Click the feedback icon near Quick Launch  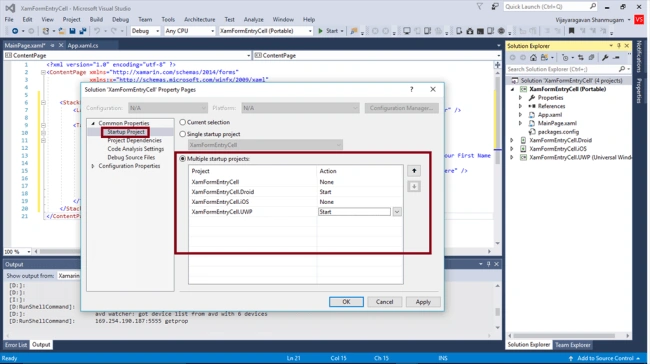point(495,7)
